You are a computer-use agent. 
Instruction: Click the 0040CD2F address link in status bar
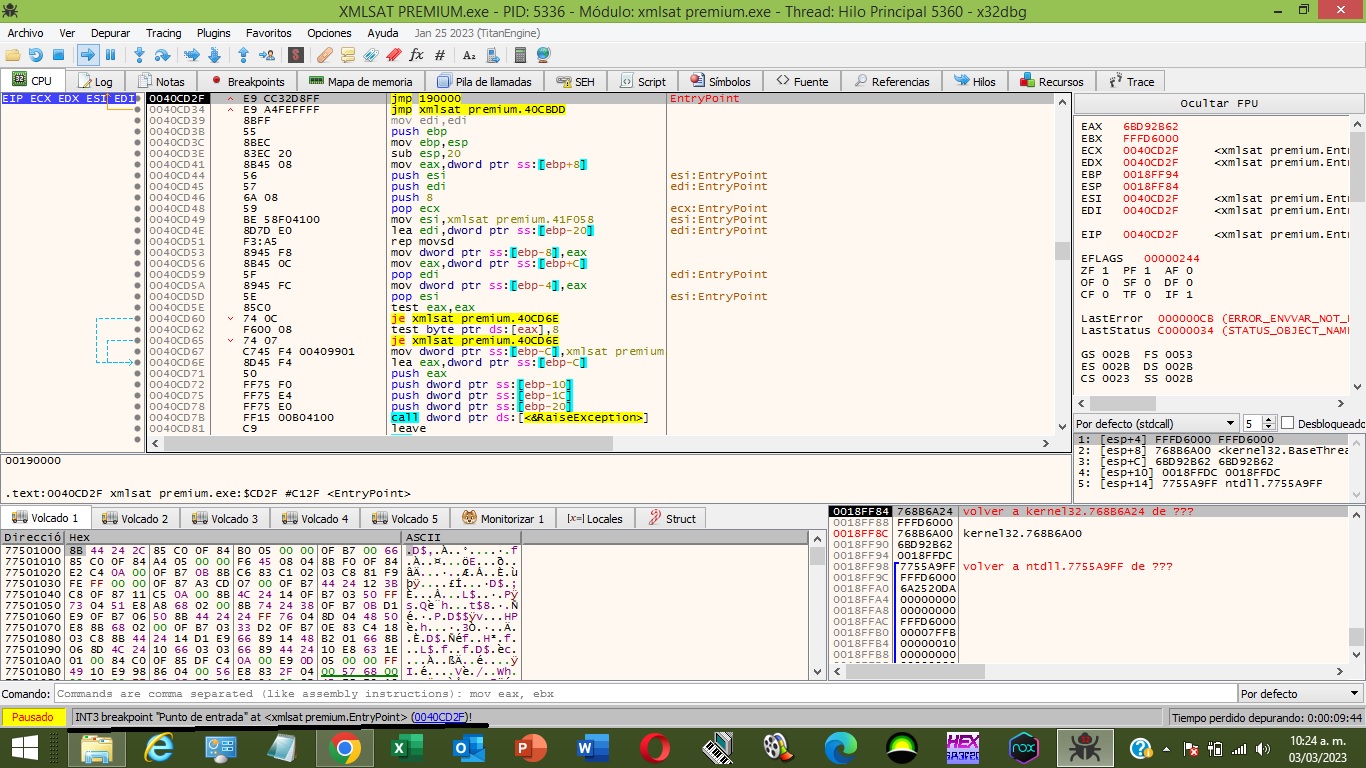tap(438, 717)
